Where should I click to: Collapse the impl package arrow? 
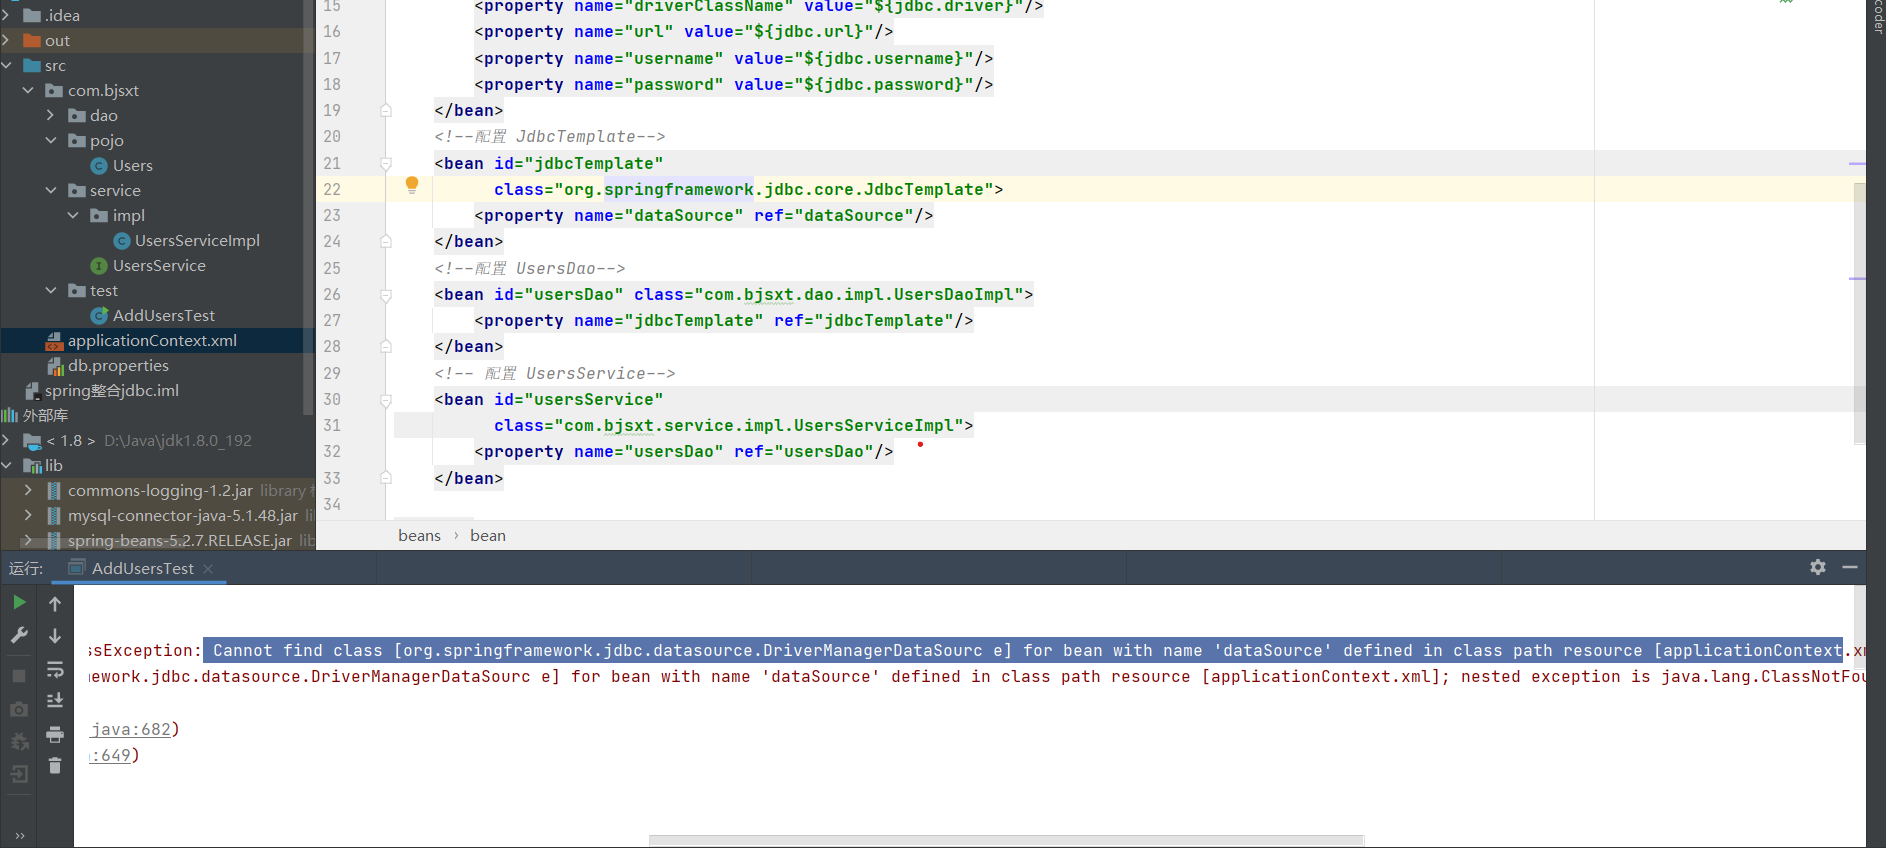pos(73,215)
